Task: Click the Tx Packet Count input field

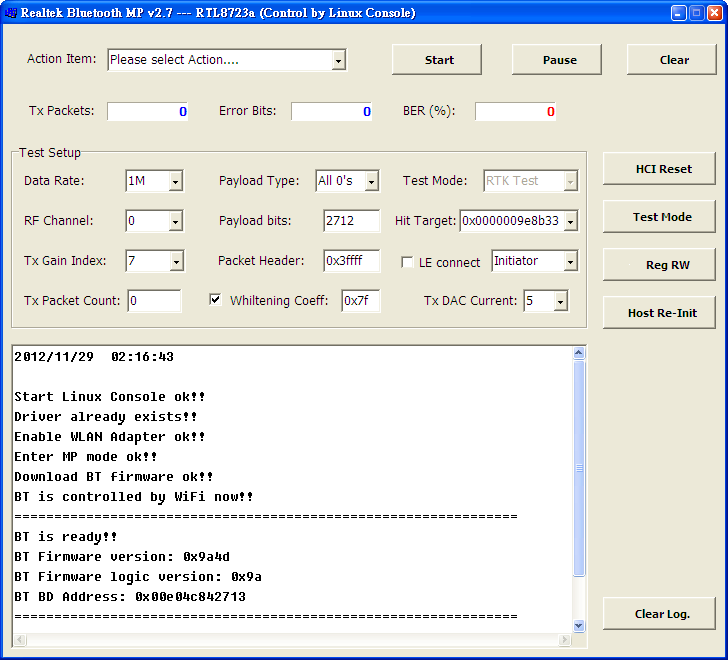Action: click(154, 301)
